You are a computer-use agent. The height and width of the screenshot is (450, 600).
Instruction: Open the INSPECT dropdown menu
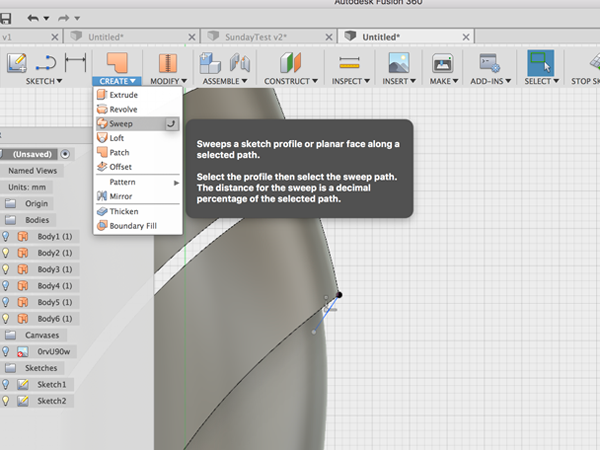(x=351, y=81)
